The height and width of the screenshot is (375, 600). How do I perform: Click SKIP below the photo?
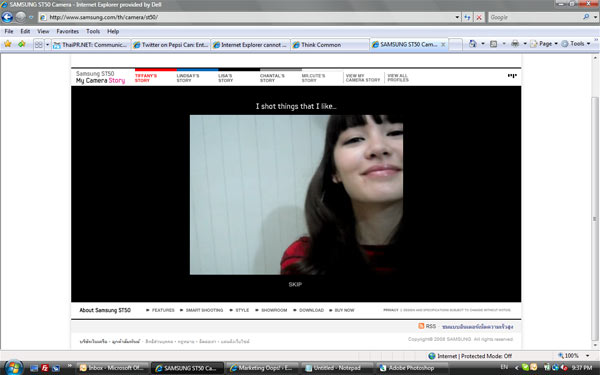[x=295, y=284]
